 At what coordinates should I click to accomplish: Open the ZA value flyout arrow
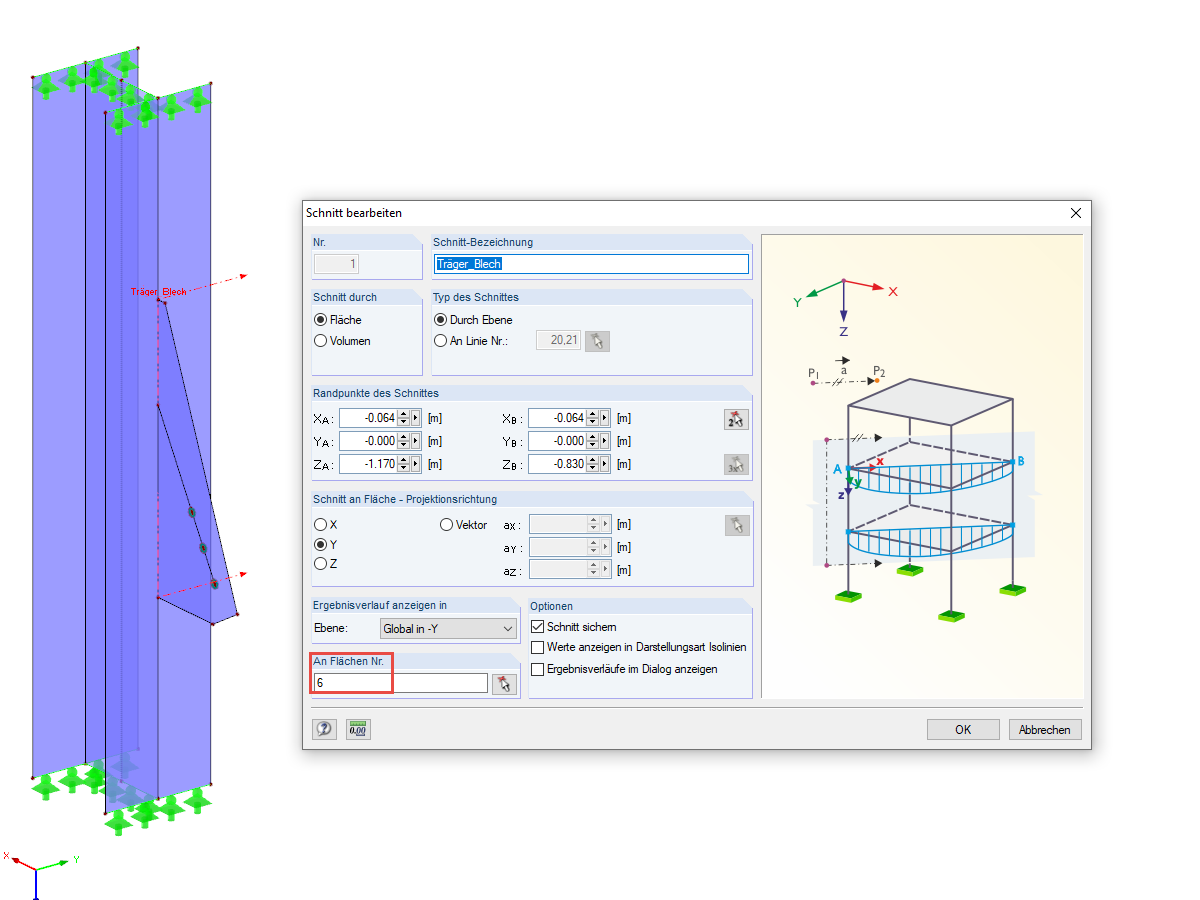416,464
